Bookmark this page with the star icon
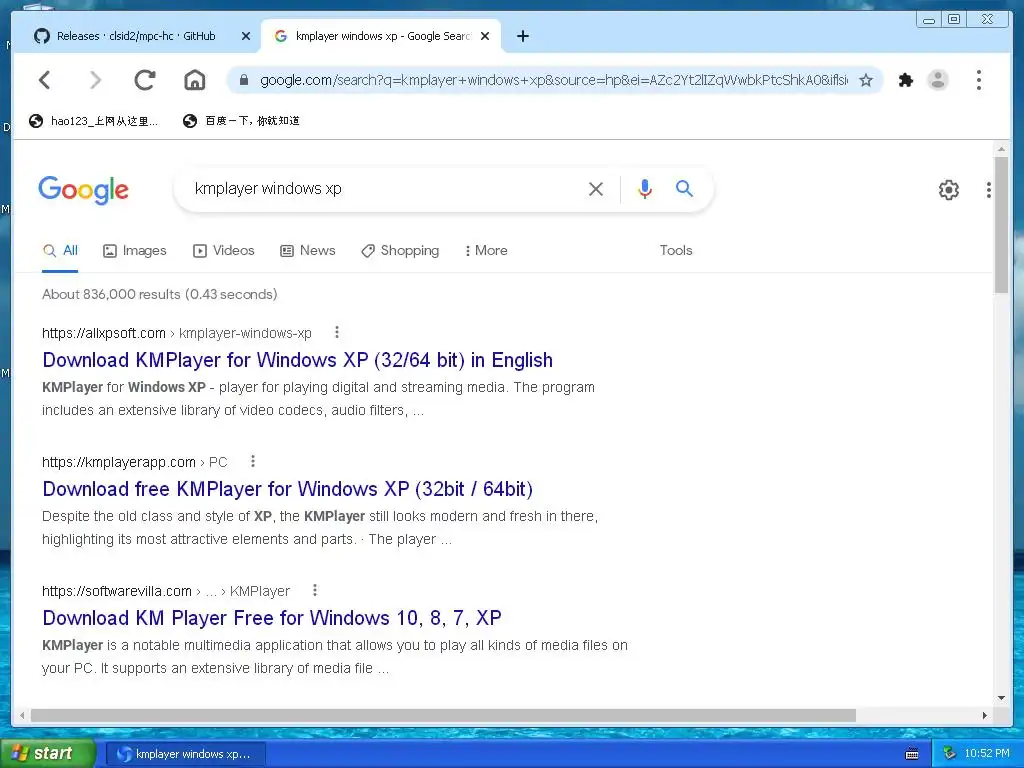The height and width of the screenshot is (768, 1024). (866, 80)
